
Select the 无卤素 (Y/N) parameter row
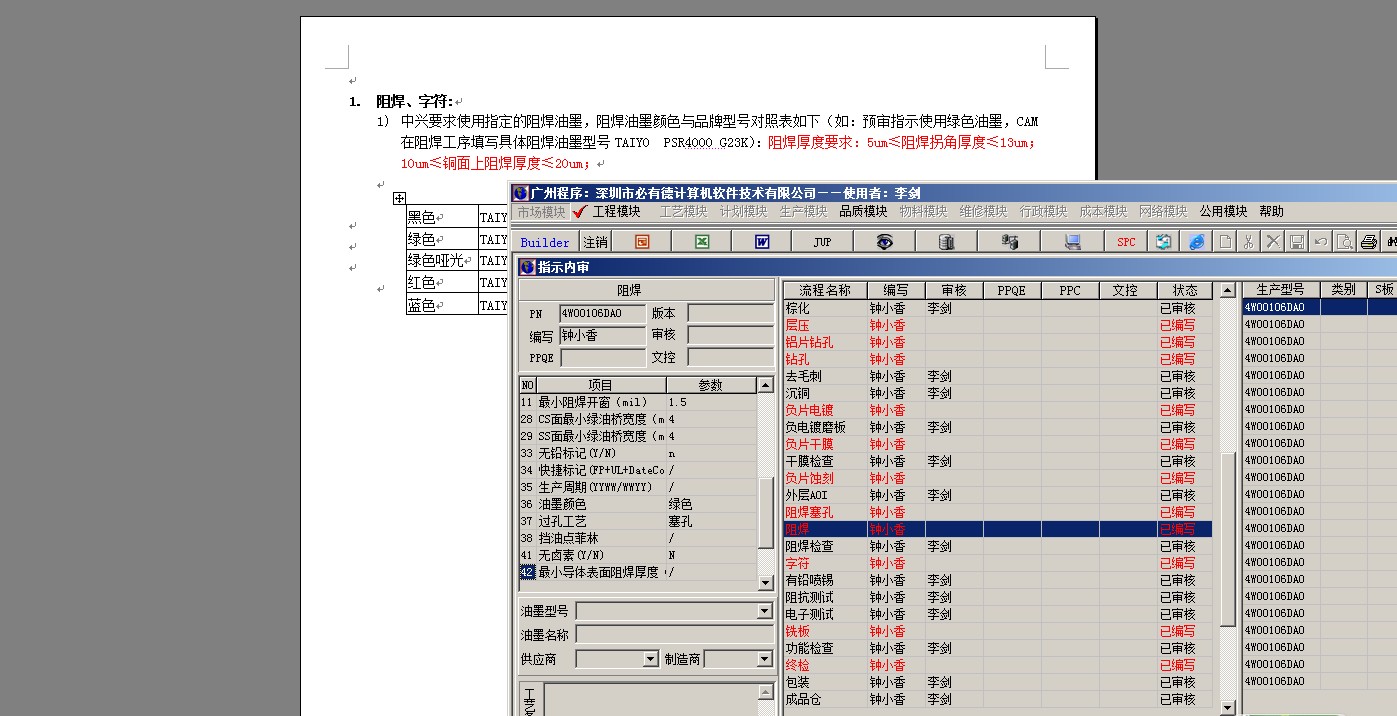coord(638,556)
